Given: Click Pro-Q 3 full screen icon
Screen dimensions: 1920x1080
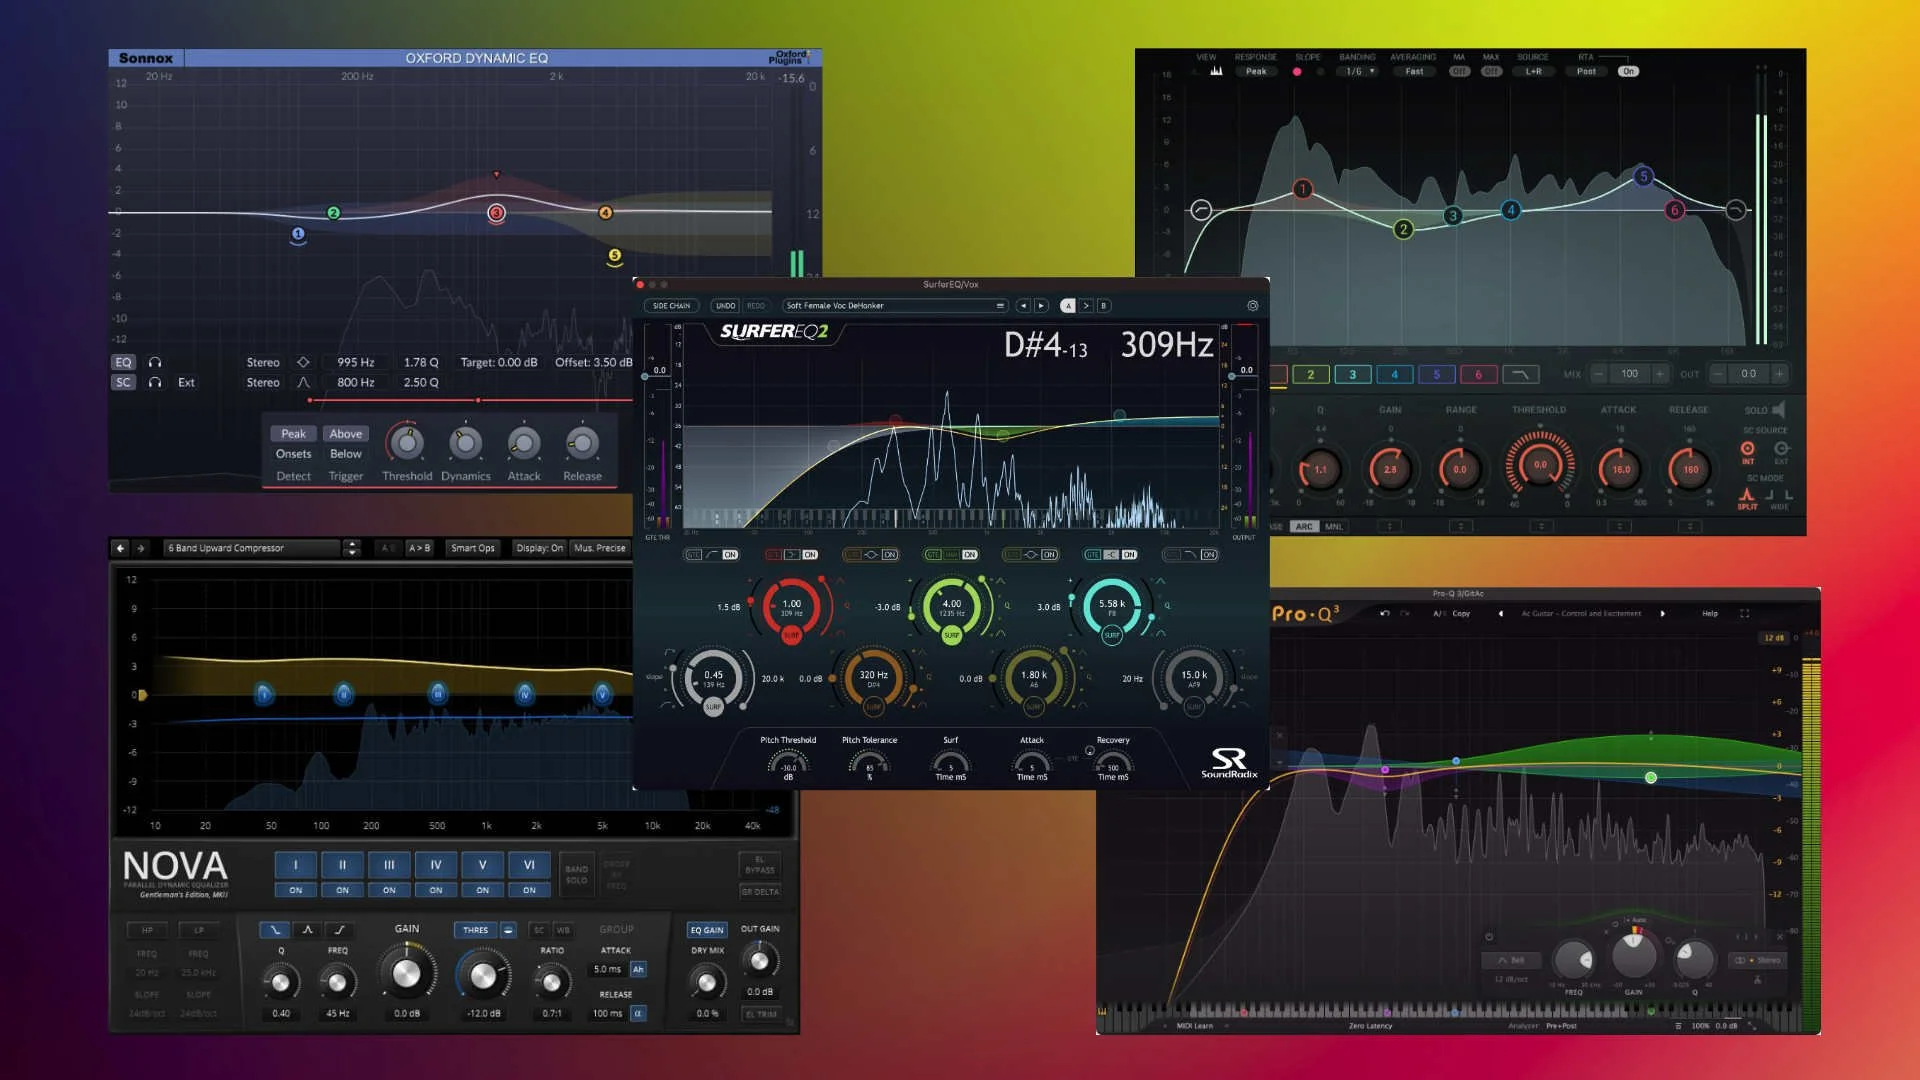Looking at the screenshot, I should pyautogui.click(x=1744, y=613).
